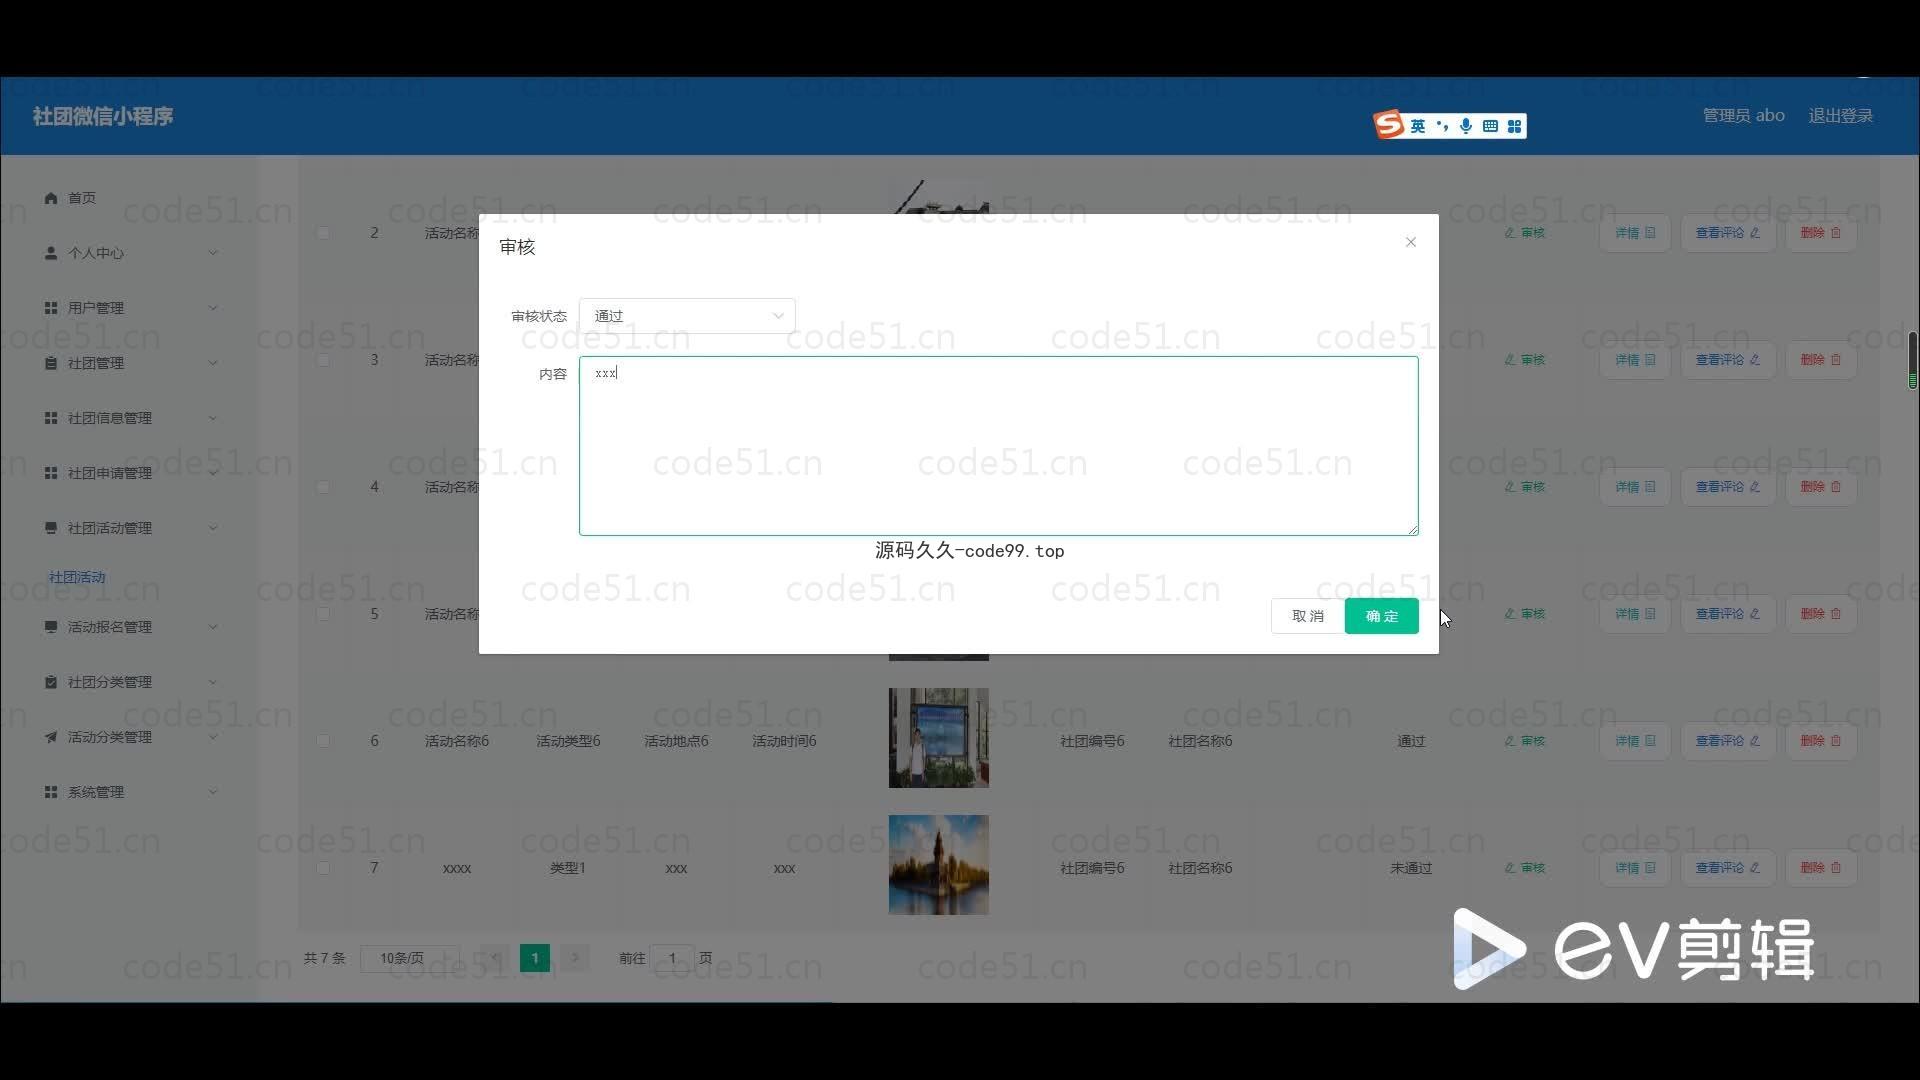Toggle the chevron next to 系统管理

coord(213,792)
